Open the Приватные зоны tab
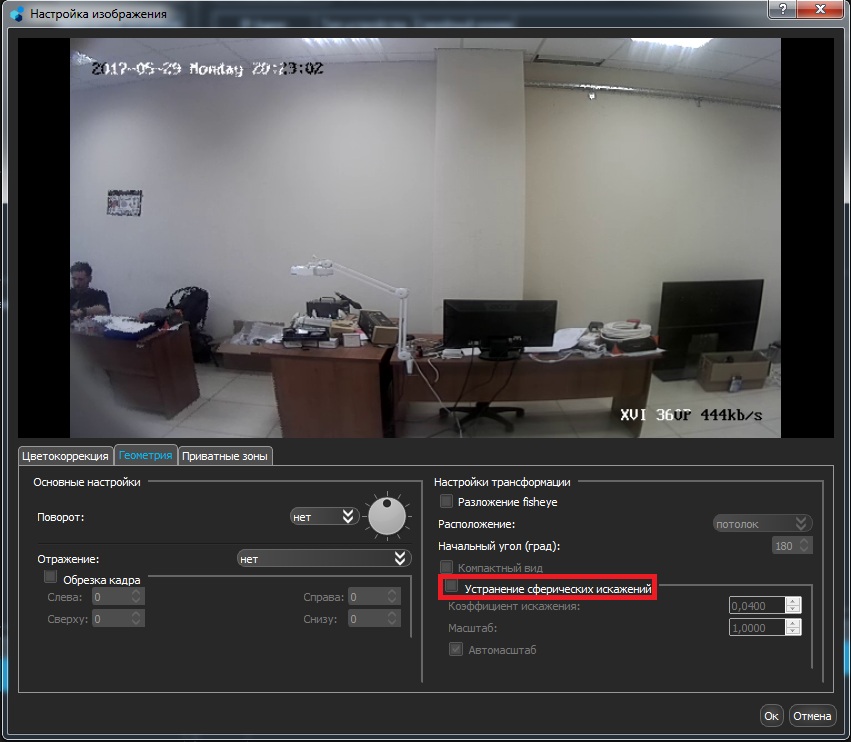 tap(226, 455)
